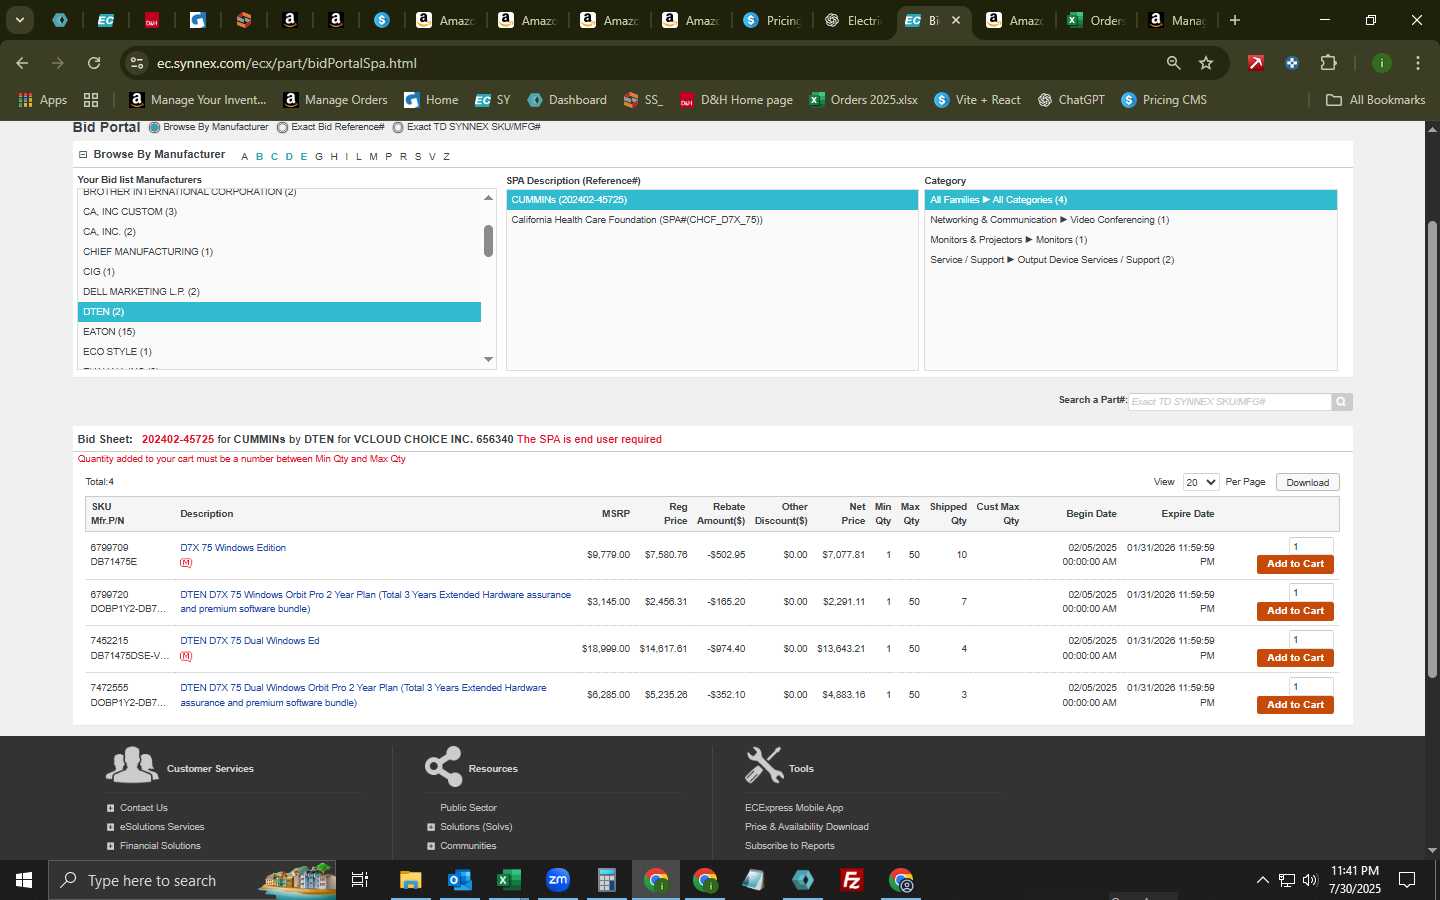
Task: Open Chrome extensions puzzle icon
Action: click(1328, 63)
